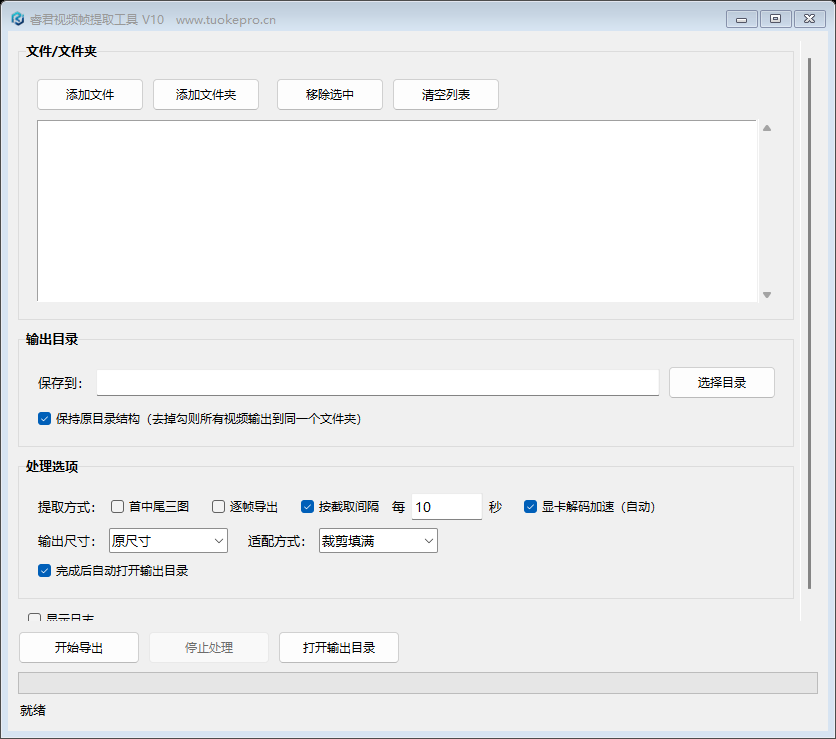Toggle 保持原目录结构 checkbox
Viewport: 836px width, 739px height.
coord(44,419)
